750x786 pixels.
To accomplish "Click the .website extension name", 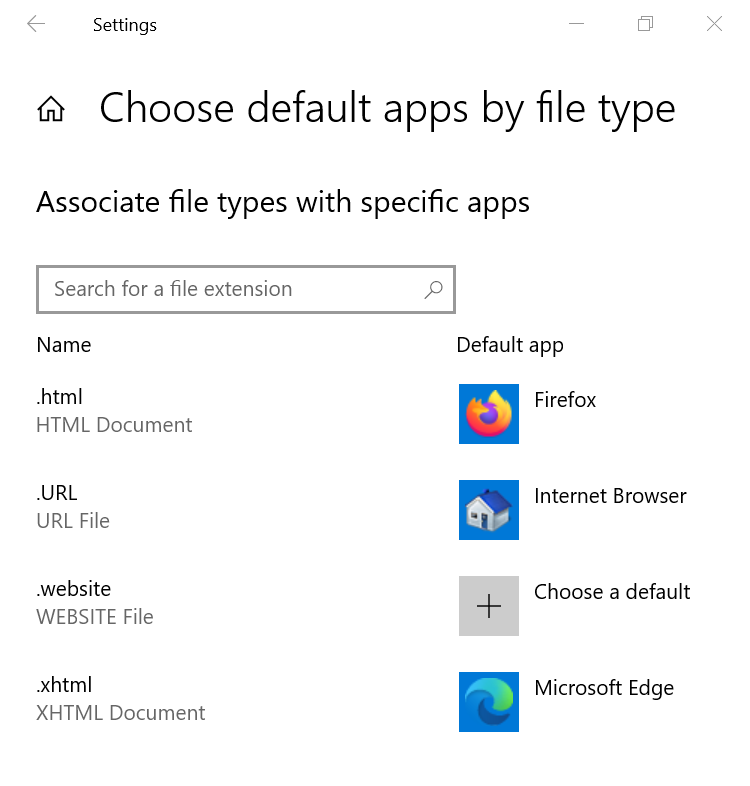I will [74, 589].
